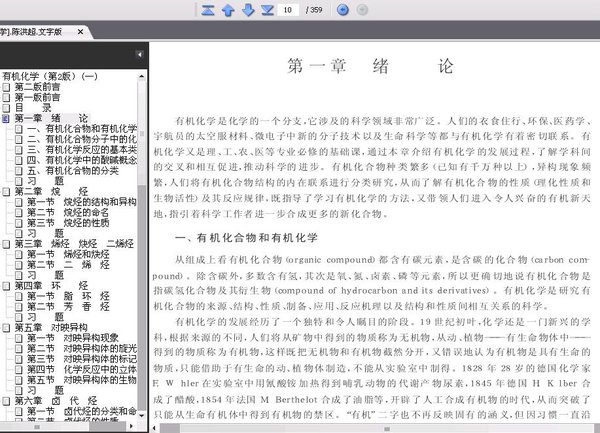The height and width of the screenshot is (433, 600).
Task: Open bookmark 五、有机化合物的分类
Action: click(73, 171)
